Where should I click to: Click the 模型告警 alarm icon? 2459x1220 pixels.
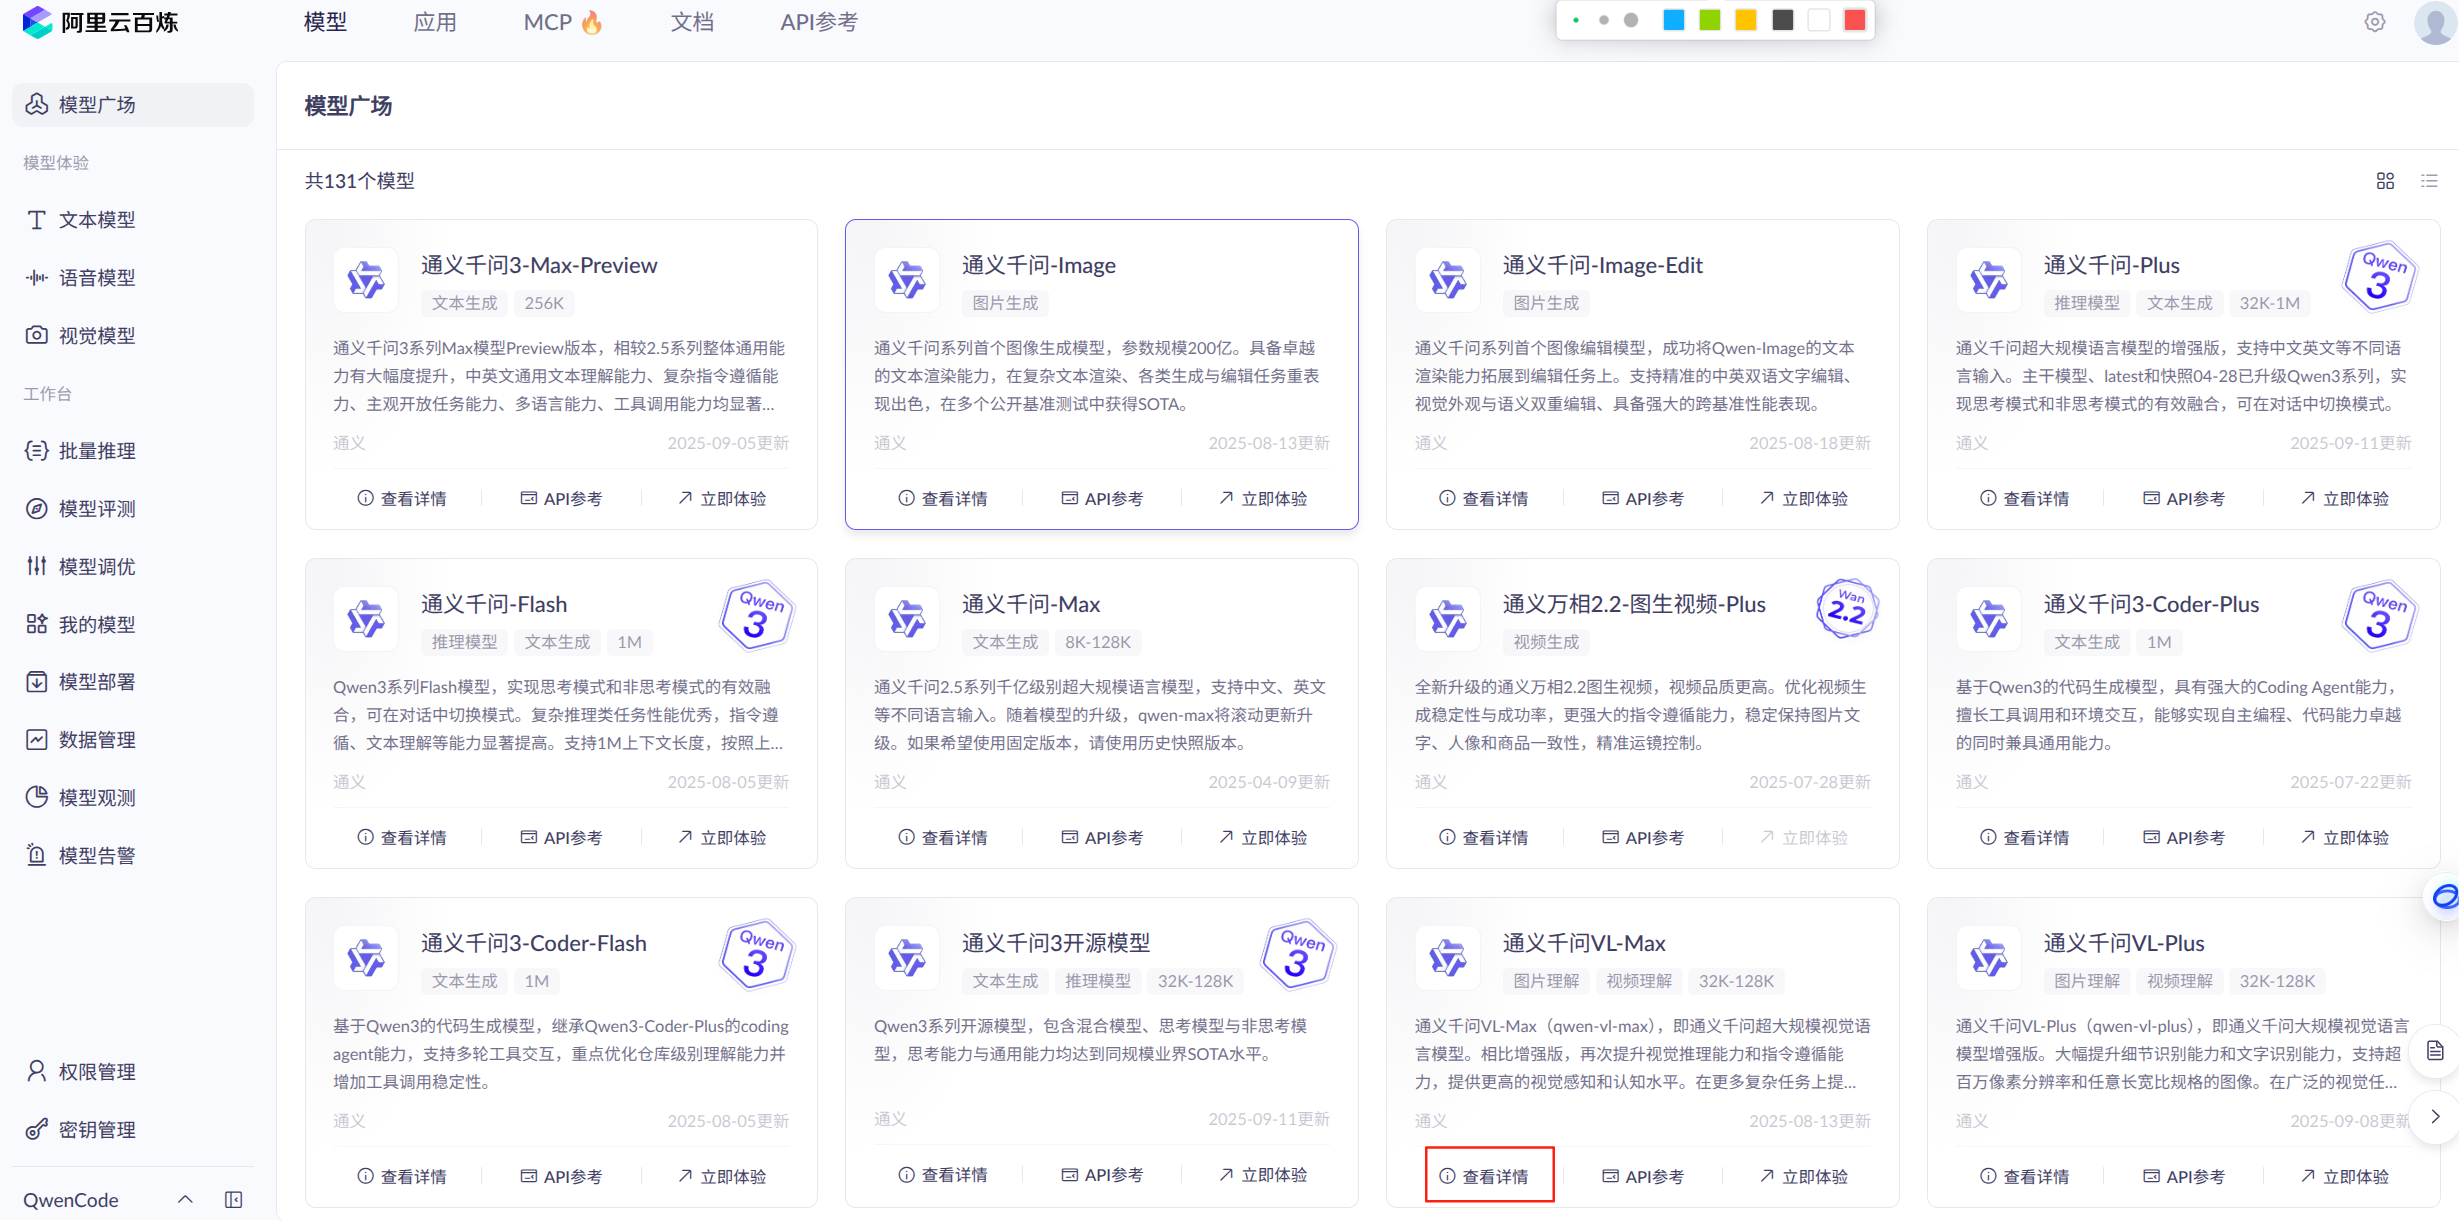click(x=37, y=855)
